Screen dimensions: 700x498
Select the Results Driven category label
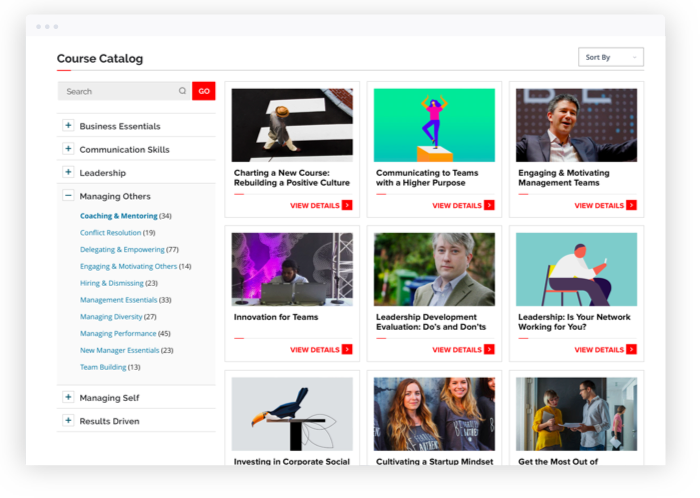pyautogui.click(x=109, y=421)
